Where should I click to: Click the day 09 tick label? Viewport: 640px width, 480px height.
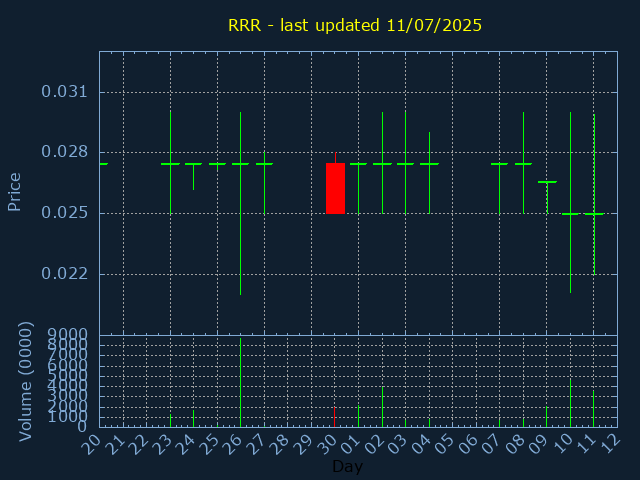pos(538,444)
